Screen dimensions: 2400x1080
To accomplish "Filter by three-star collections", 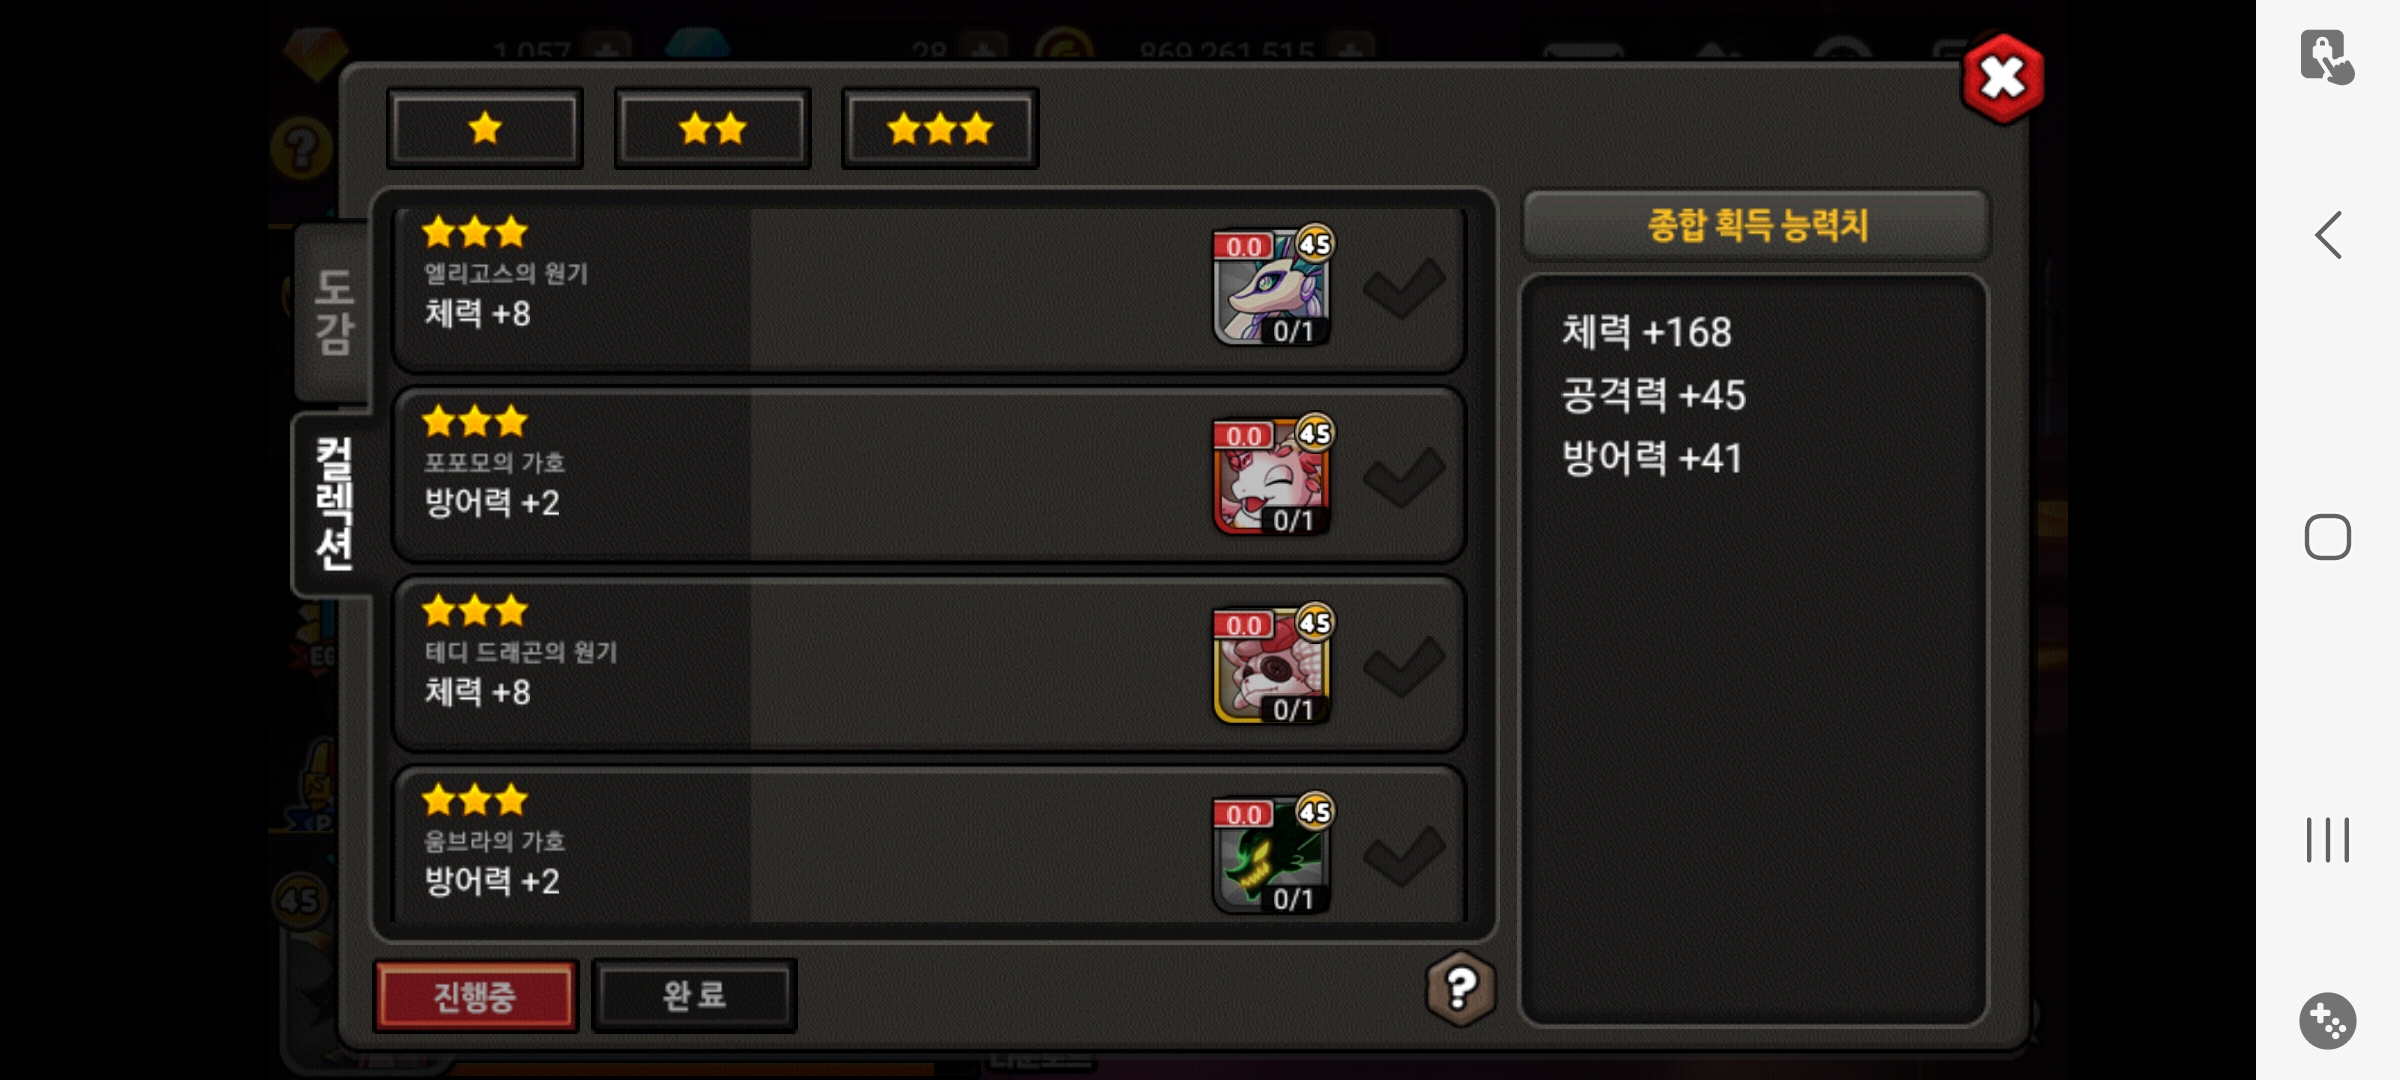I will (x=940, y=129).
